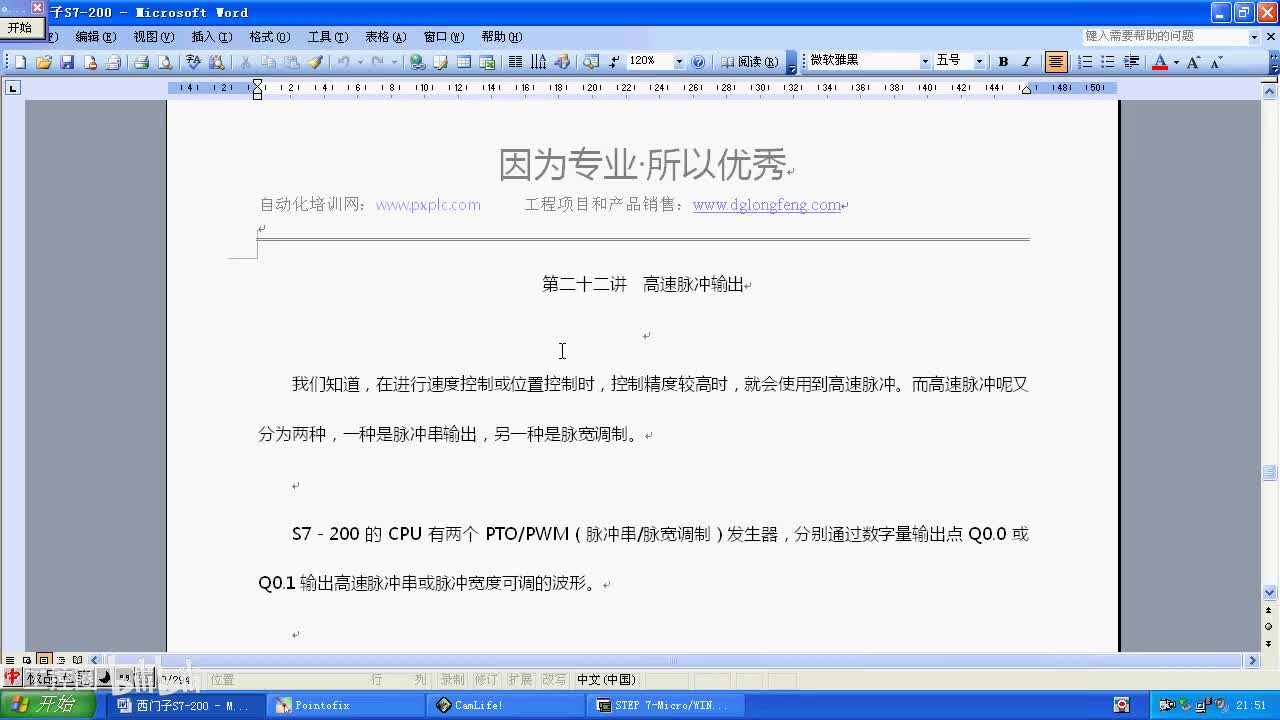Follow the www.dglongfeng.com link
This screenshot has height=720, width=1280.
coord(767,205)
